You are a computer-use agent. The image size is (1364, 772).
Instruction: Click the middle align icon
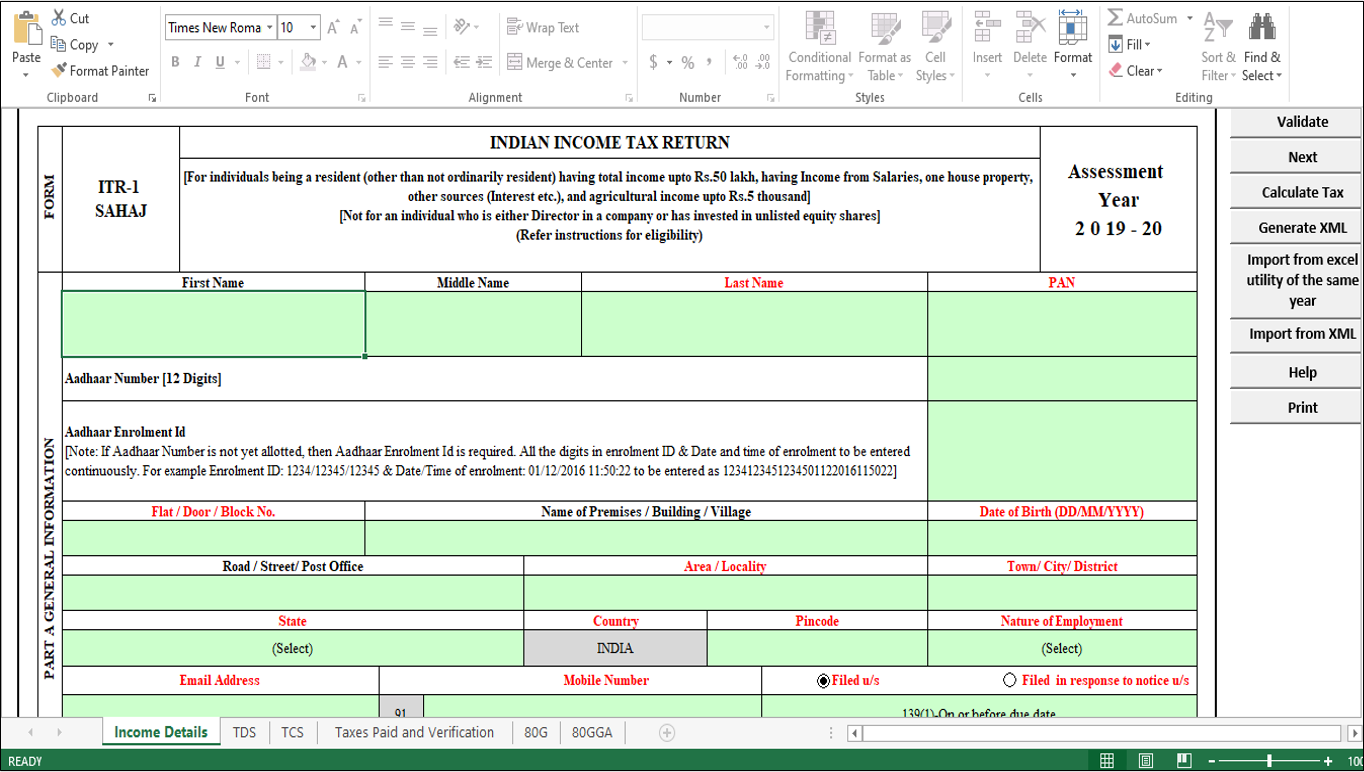pos(407,27)
